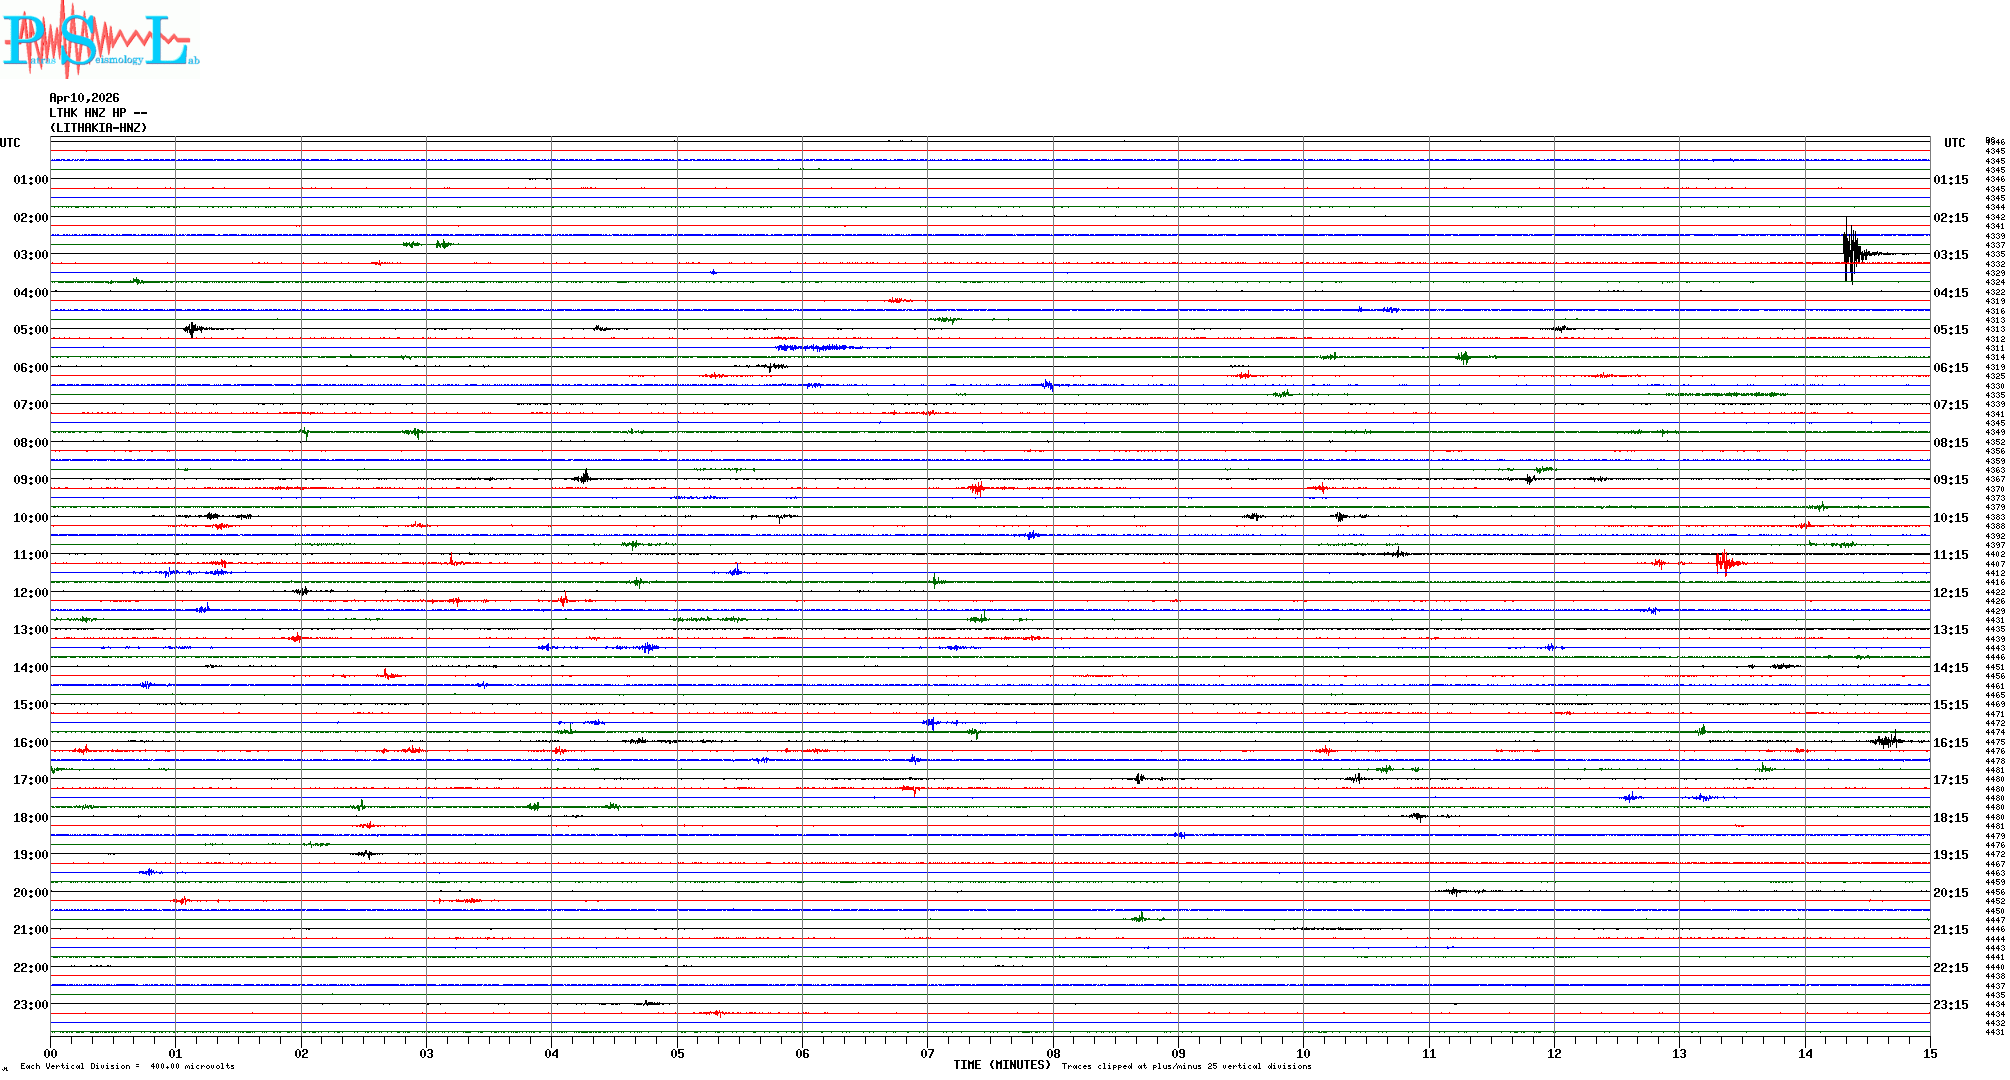Image resolution: width=2010 pixels, height=1080 pixels.
Task: Click the black event at start of 05:00 trace
Action: [192, 329]
